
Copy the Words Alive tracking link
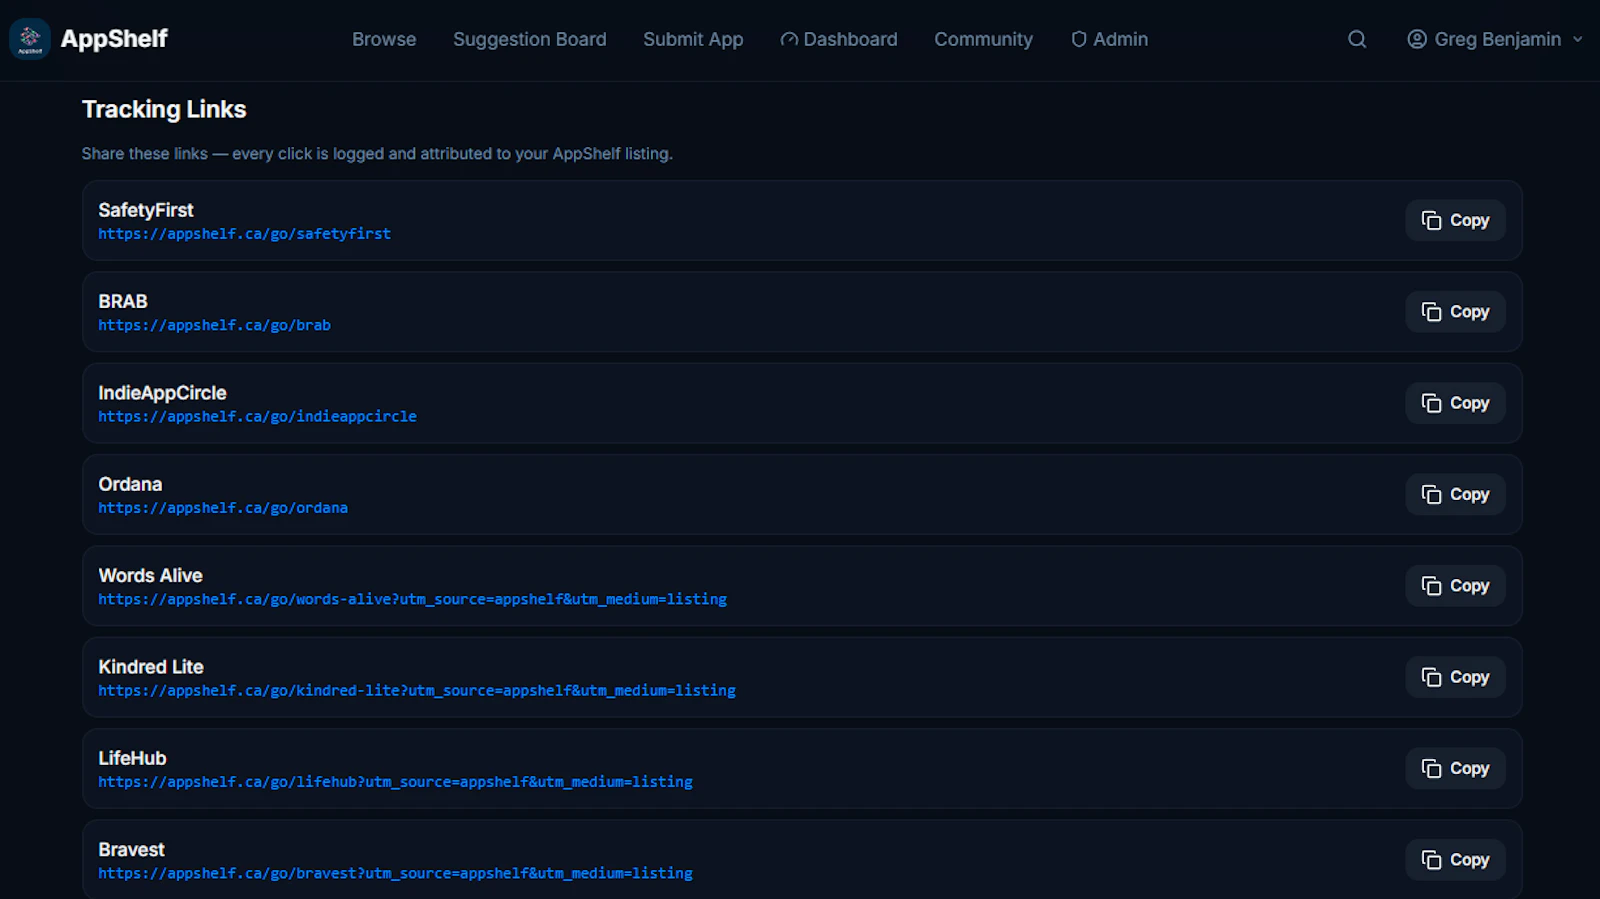(1455, 586)
